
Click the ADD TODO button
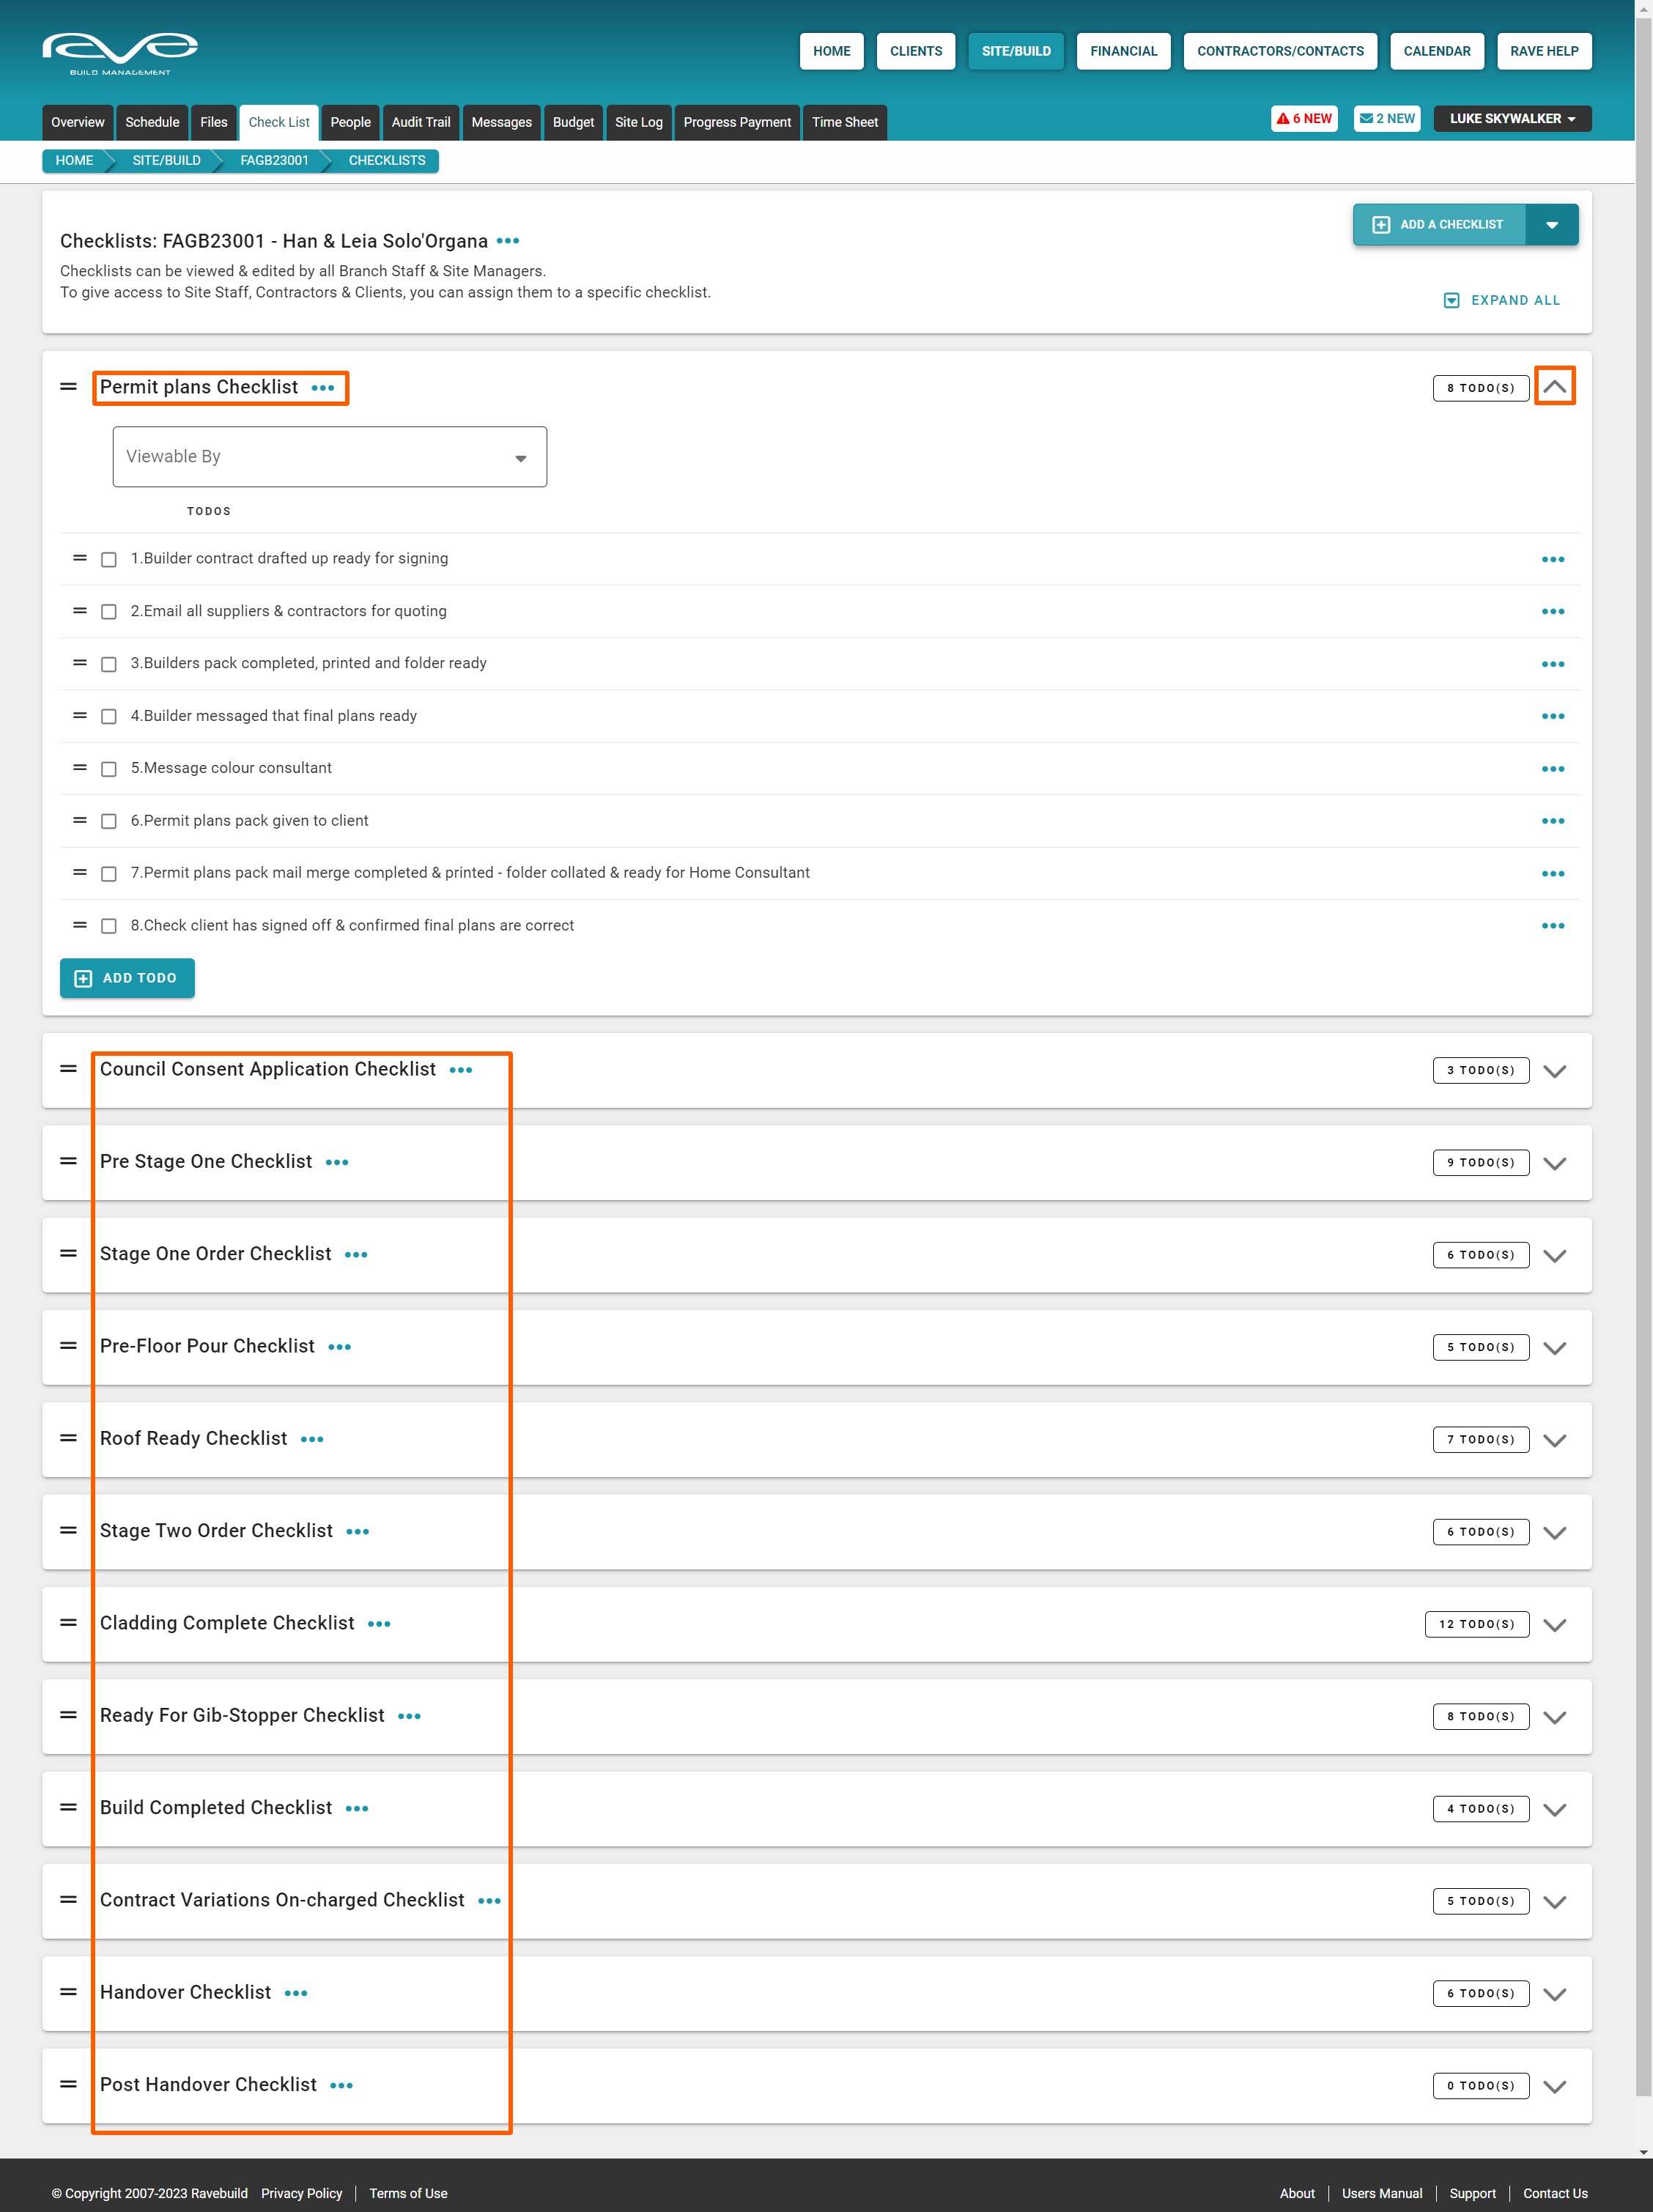pos(127,978)
